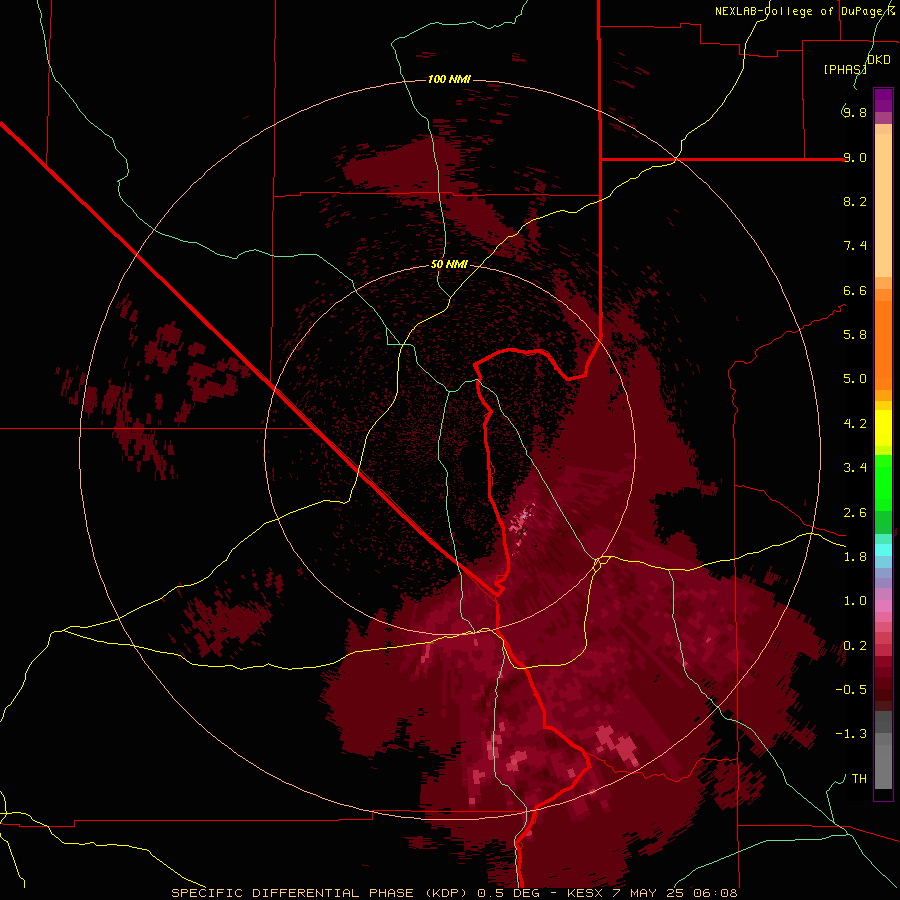Click the 4.2 value on color scale
Image resolution: width=900 pixels, height=900 pixels.
click(855, 424)
